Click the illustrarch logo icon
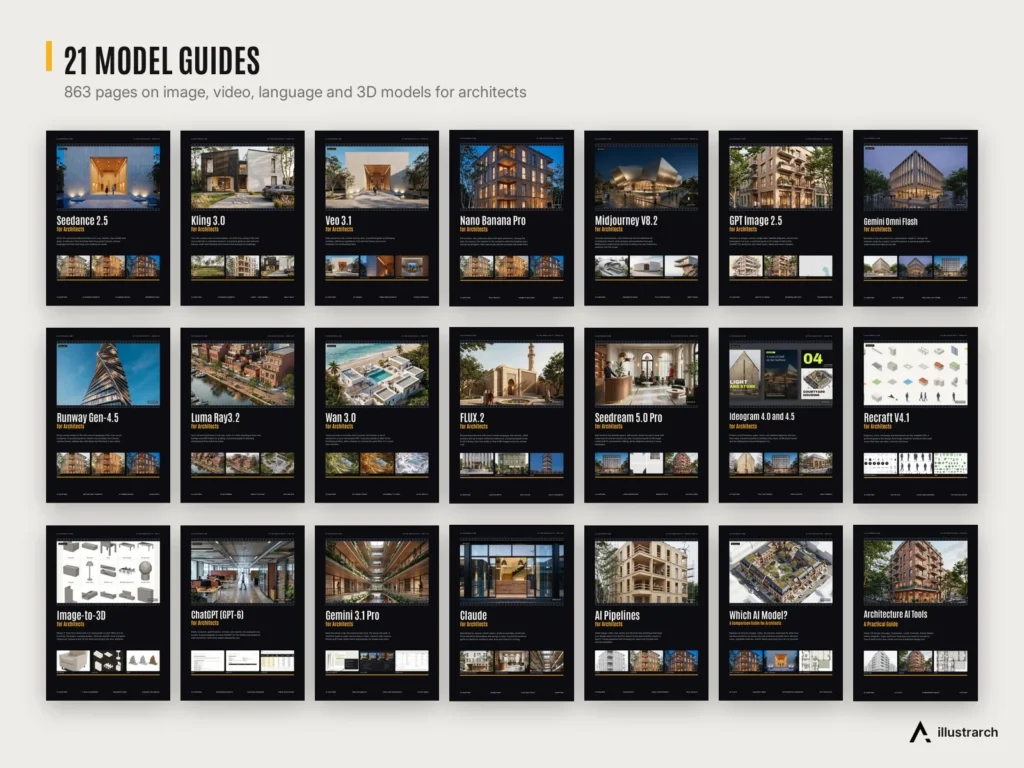 pos(920,732)
